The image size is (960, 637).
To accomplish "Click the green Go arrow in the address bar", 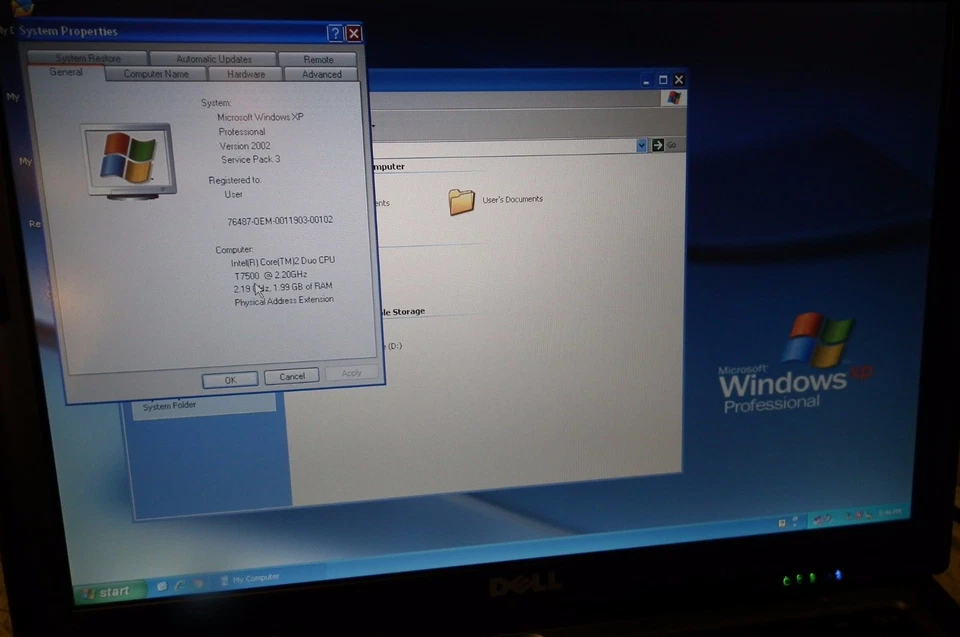I will coord(659,145).
